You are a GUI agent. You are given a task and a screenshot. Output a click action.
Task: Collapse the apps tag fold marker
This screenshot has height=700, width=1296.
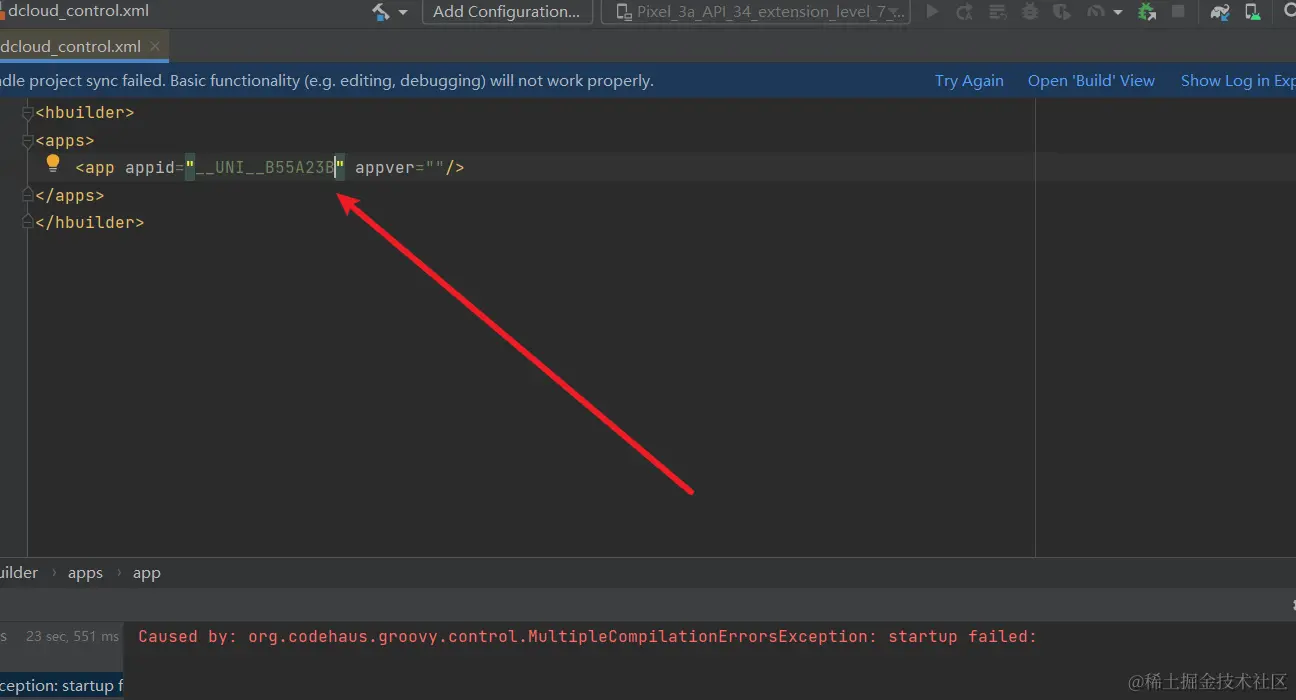[28, 141]
